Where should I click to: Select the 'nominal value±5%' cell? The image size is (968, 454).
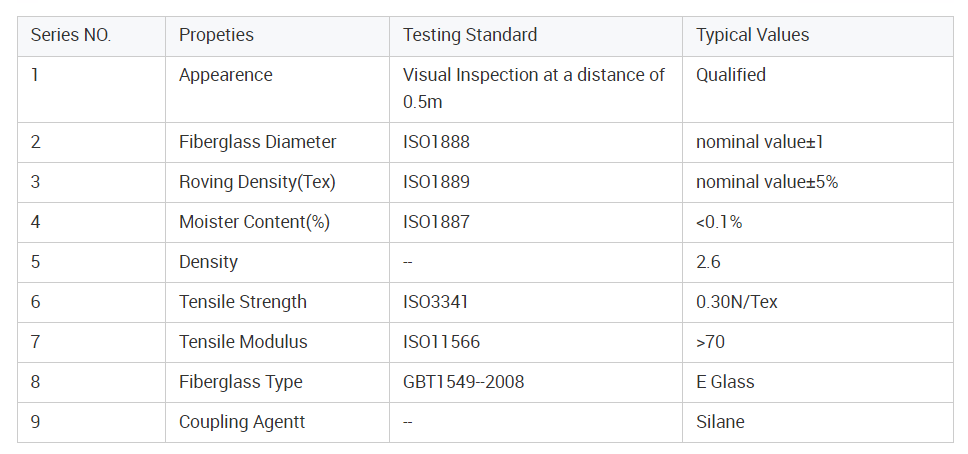[766, 182]
